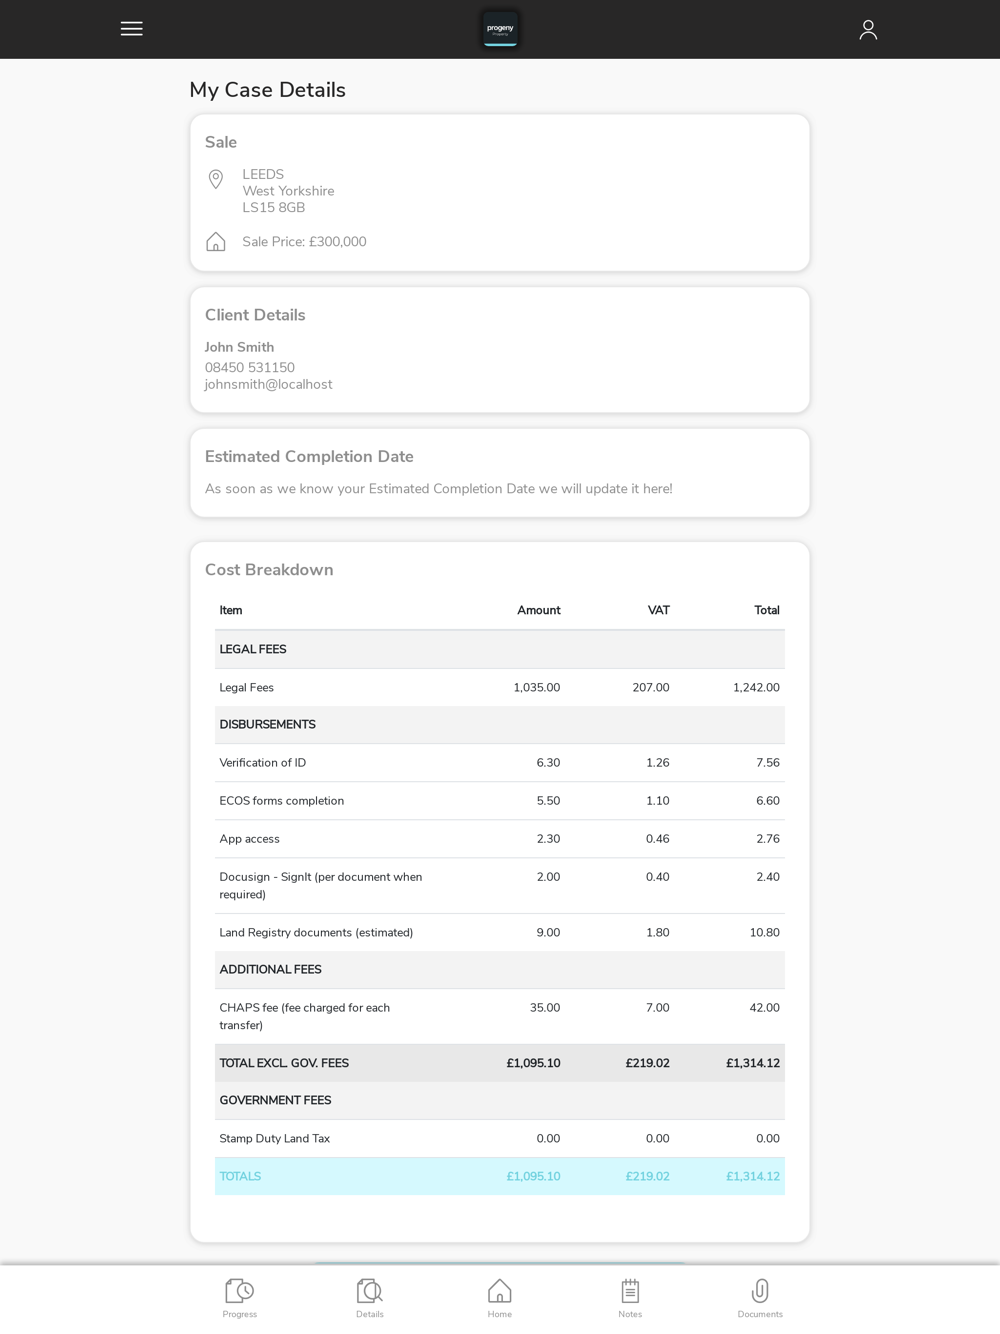The height and width of the screenshot is (1334, 1000).
Task: Open the Progress tab
Action: (240, 1298)
